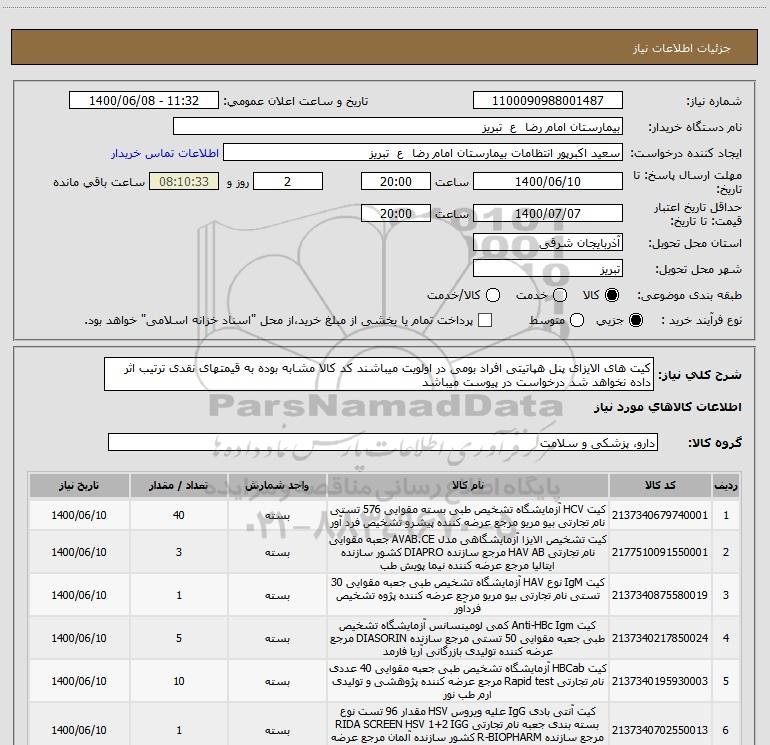The height and width of the screenshot is (745, 770).
Task: Click the delivery city field تبریز
Action: [x=548, y=269]
